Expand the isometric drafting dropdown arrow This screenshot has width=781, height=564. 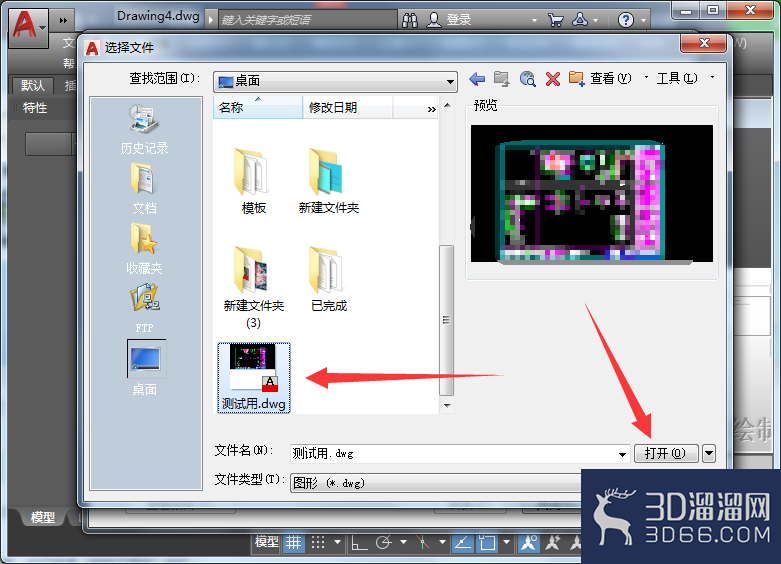pos(442,542)
